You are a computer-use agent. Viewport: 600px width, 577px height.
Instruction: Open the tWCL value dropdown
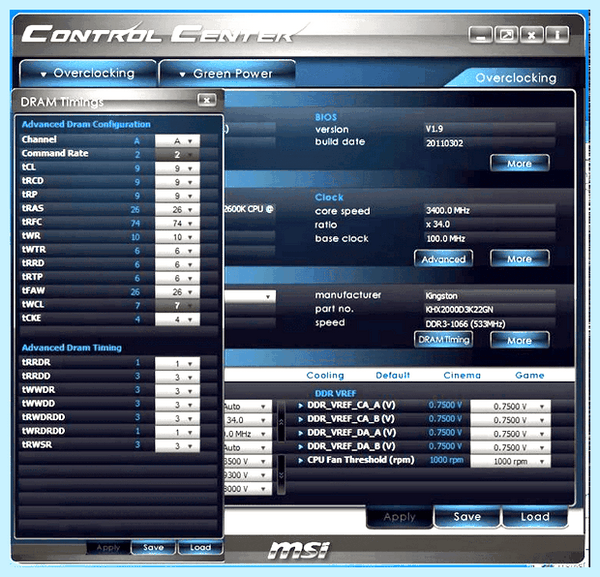177,306
